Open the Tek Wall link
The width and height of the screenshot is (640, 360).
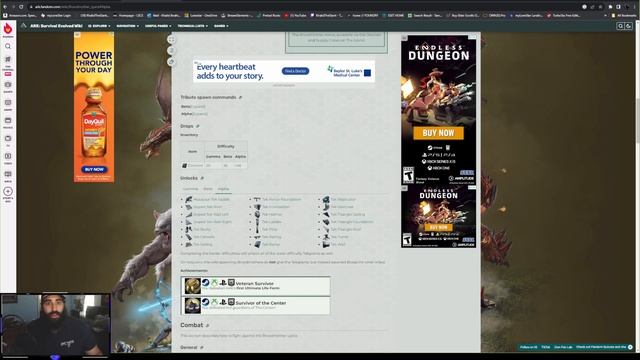coord(338,244)
